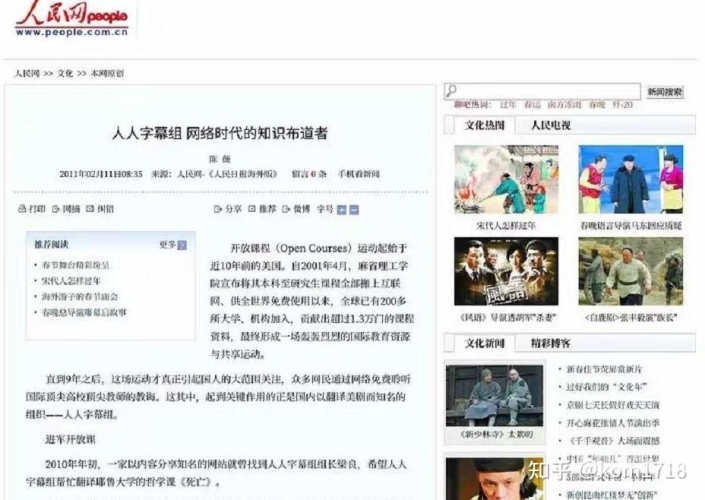Click the print icon 打印
The width and height of the screenshot is (705, 500).
[22, 209]
